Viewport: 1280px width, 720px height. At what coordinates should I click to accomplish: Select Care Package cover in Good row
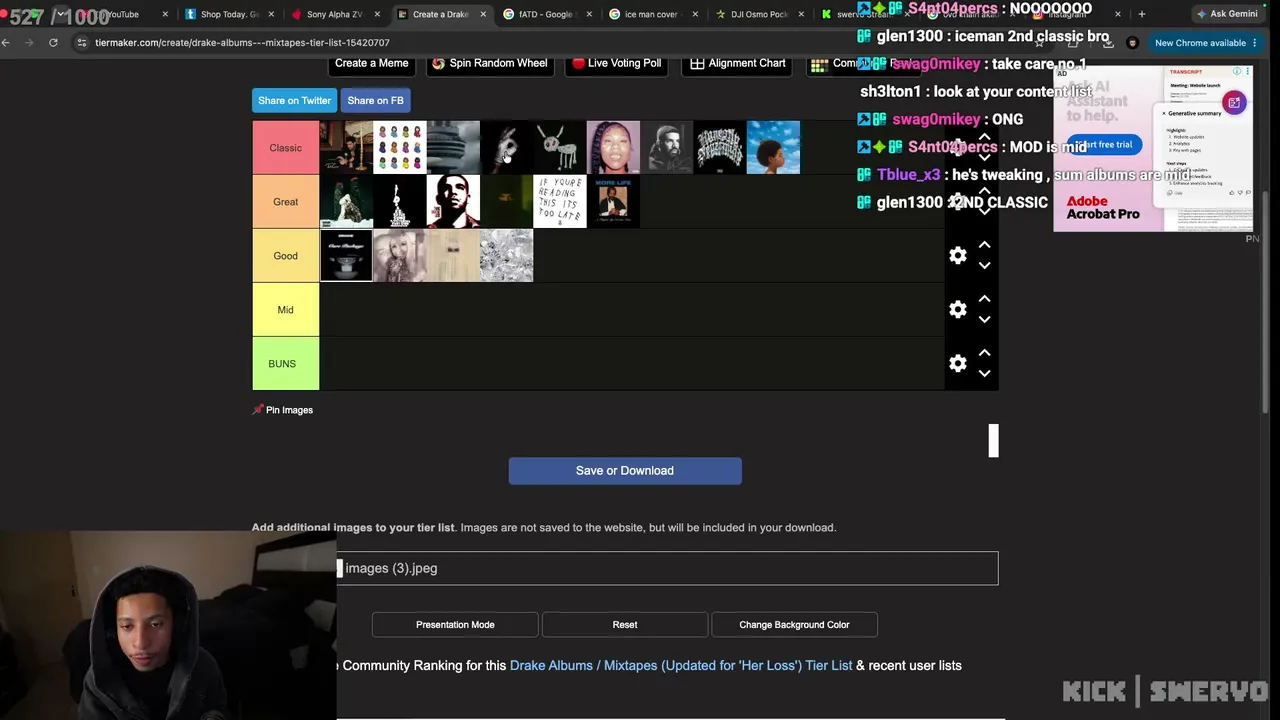pyautogui.click(x=346, y=256)
